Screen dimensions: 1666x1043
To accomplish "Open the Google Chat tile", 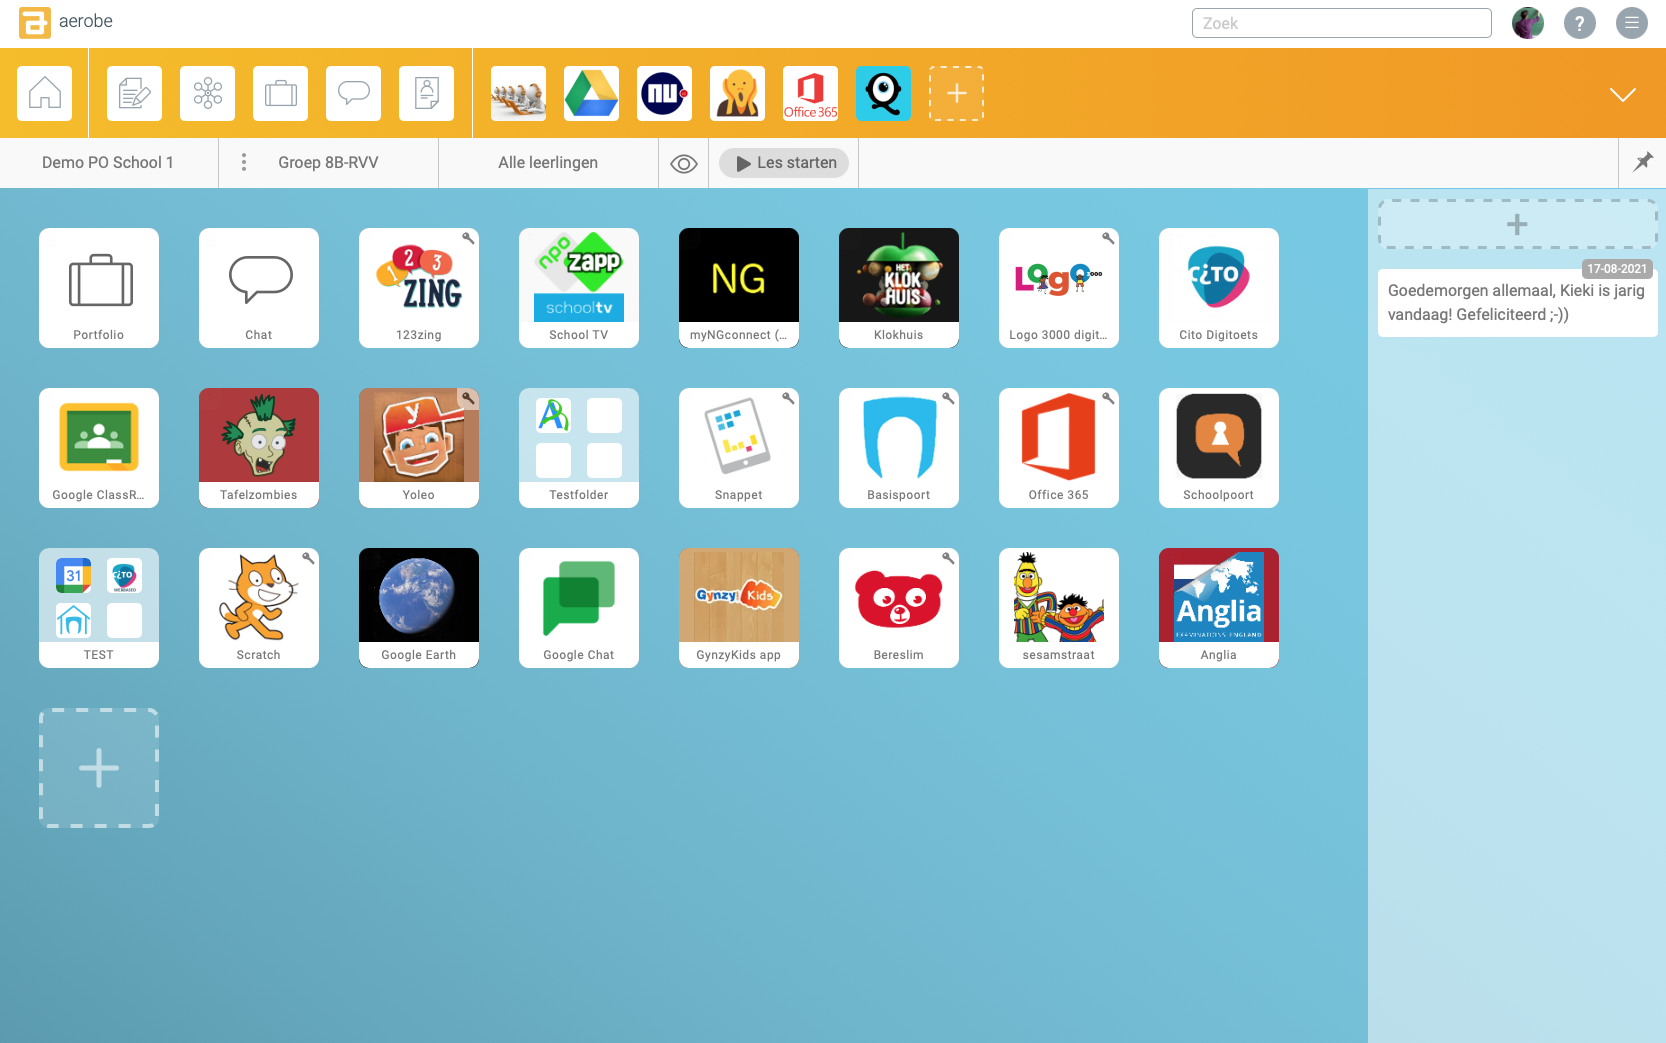I will coord(579,608).
